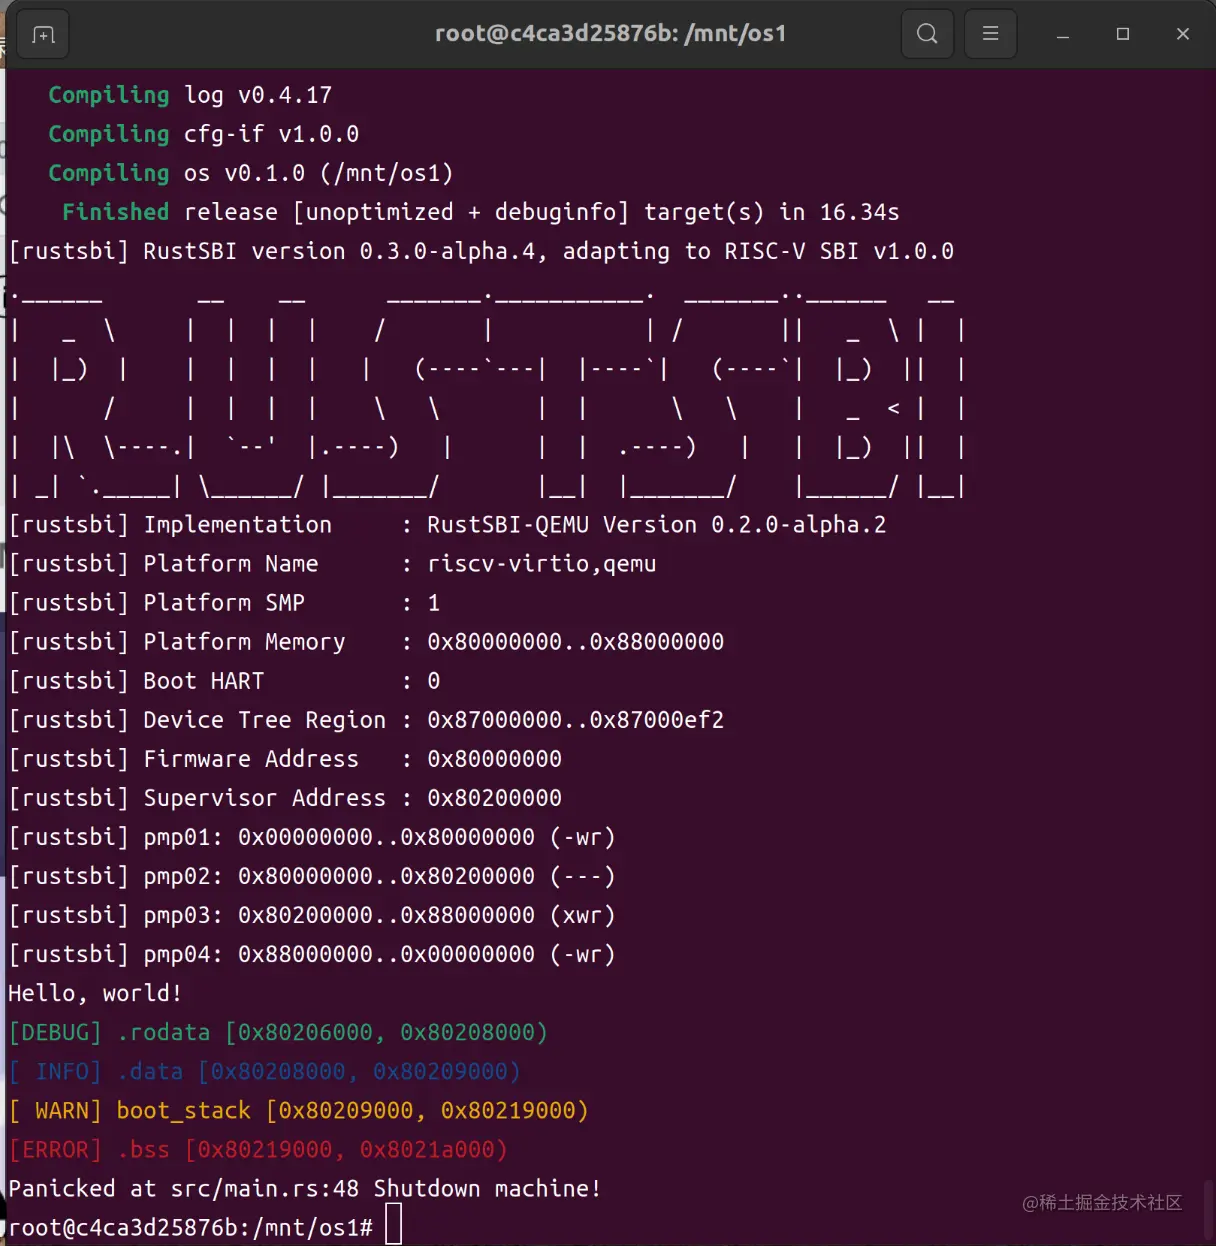The image size is (1216, 1246).
Task: Click the Implementation RustSBI-QEMU line
Action: (447, 525)
